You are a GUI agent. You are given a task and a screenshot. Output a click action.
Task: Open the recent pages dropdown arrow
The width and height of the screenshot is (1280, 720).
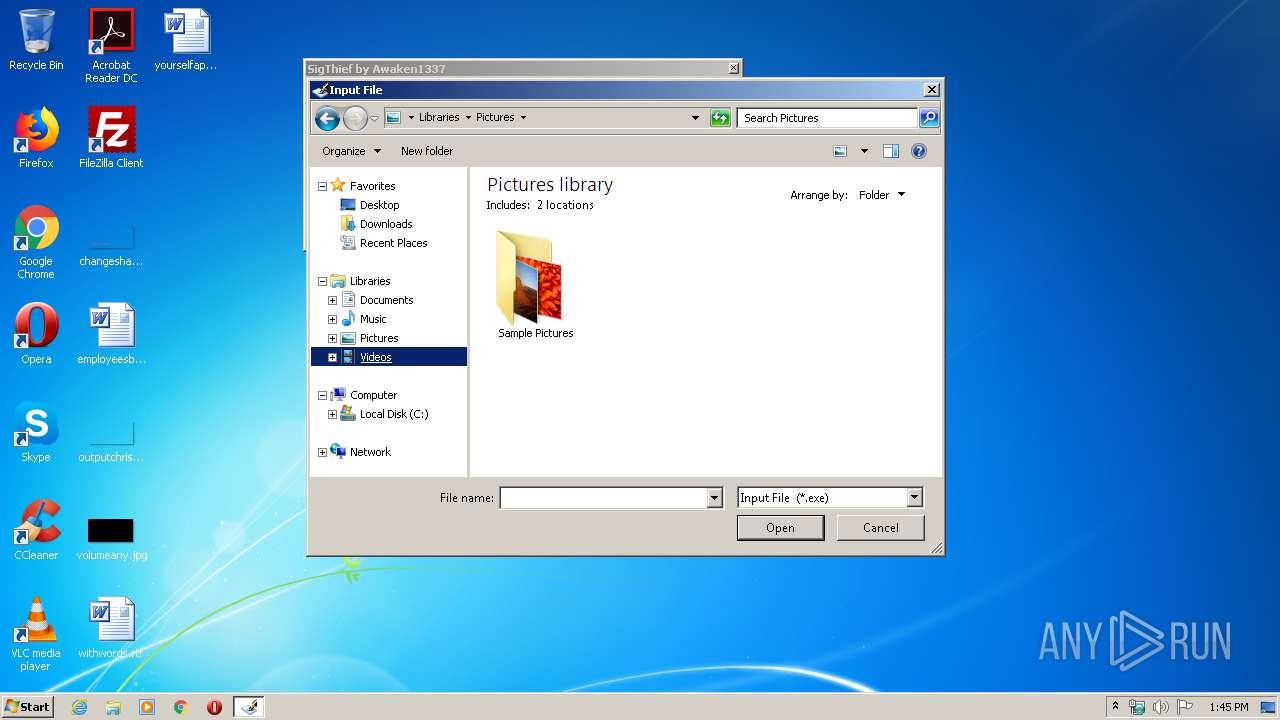(x=374, y=118)
